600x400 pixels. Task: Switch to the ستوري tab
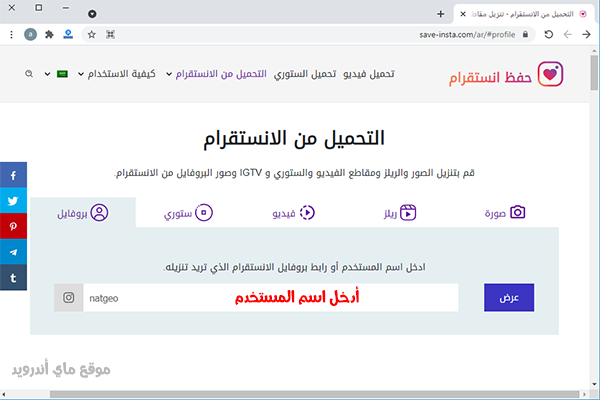pyautogui.click(x=188, y=213)
